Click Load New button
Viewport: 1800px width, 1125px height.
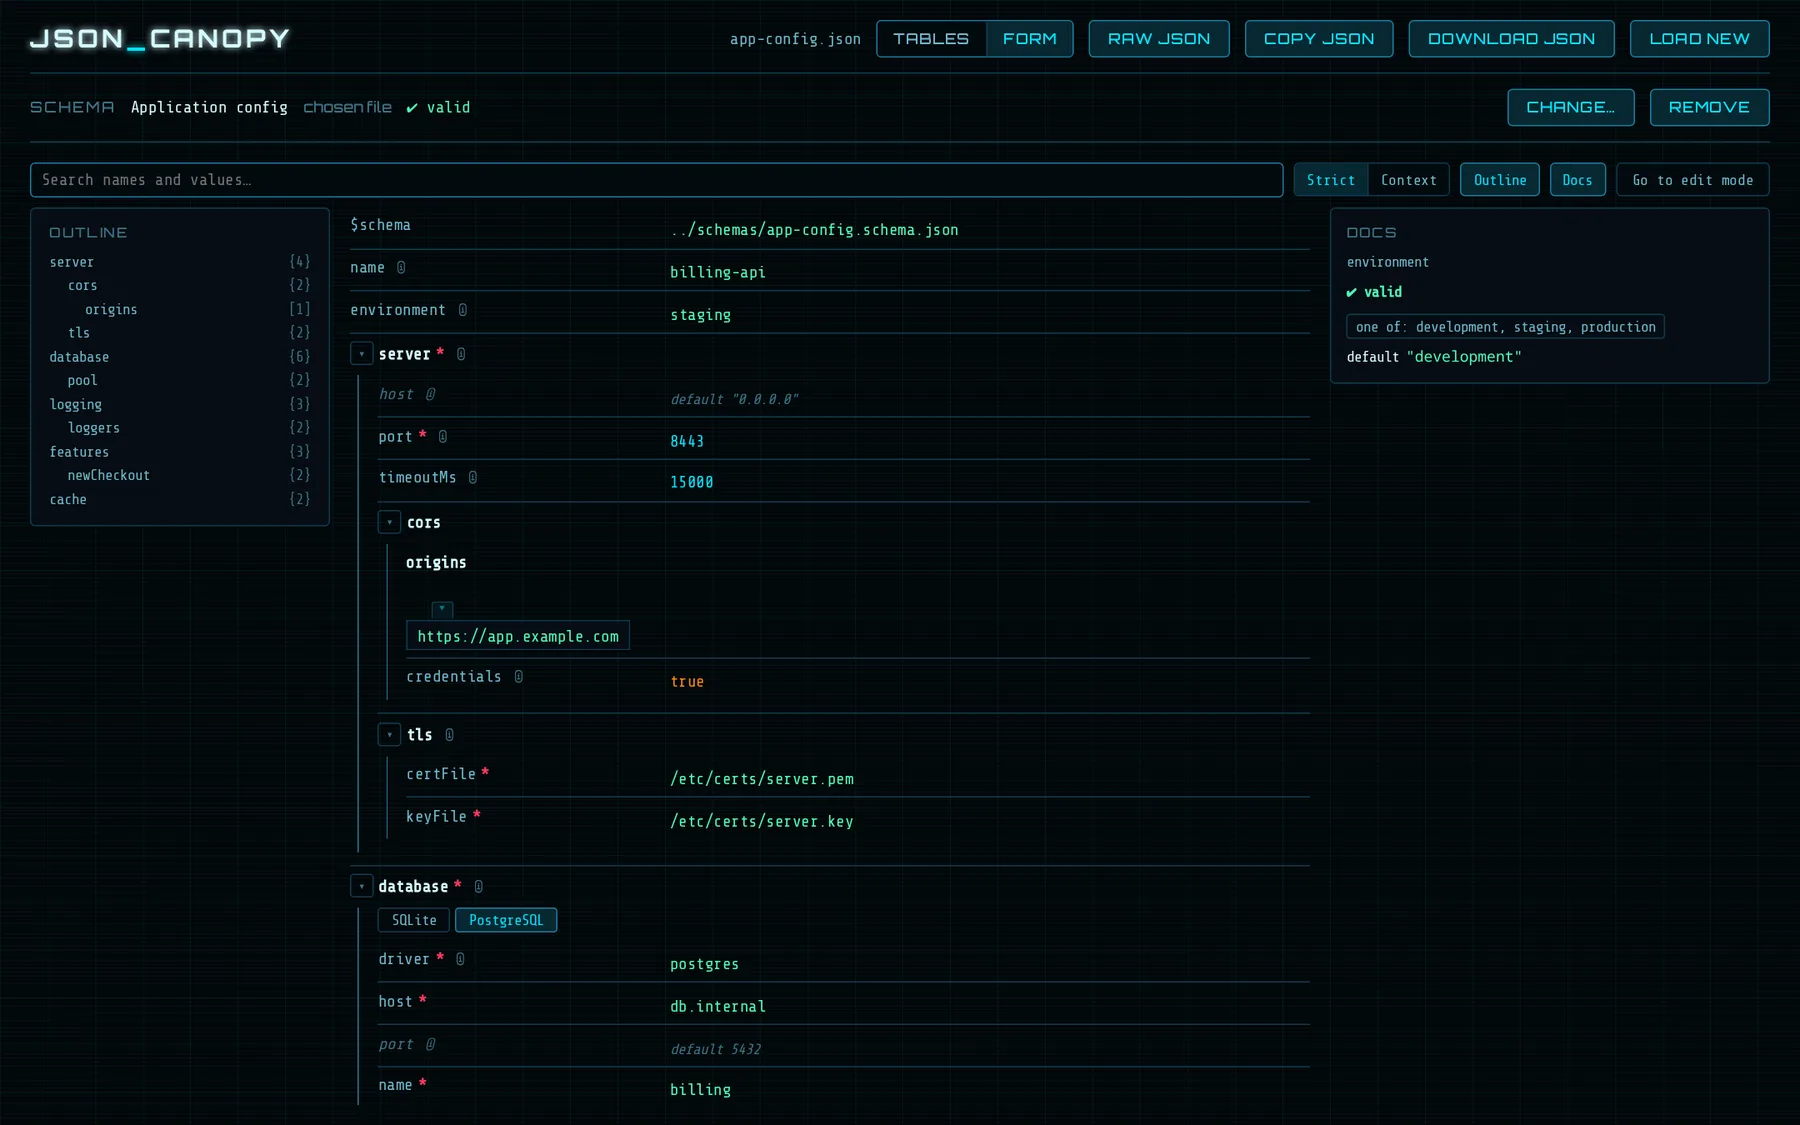pos(1700,39)
